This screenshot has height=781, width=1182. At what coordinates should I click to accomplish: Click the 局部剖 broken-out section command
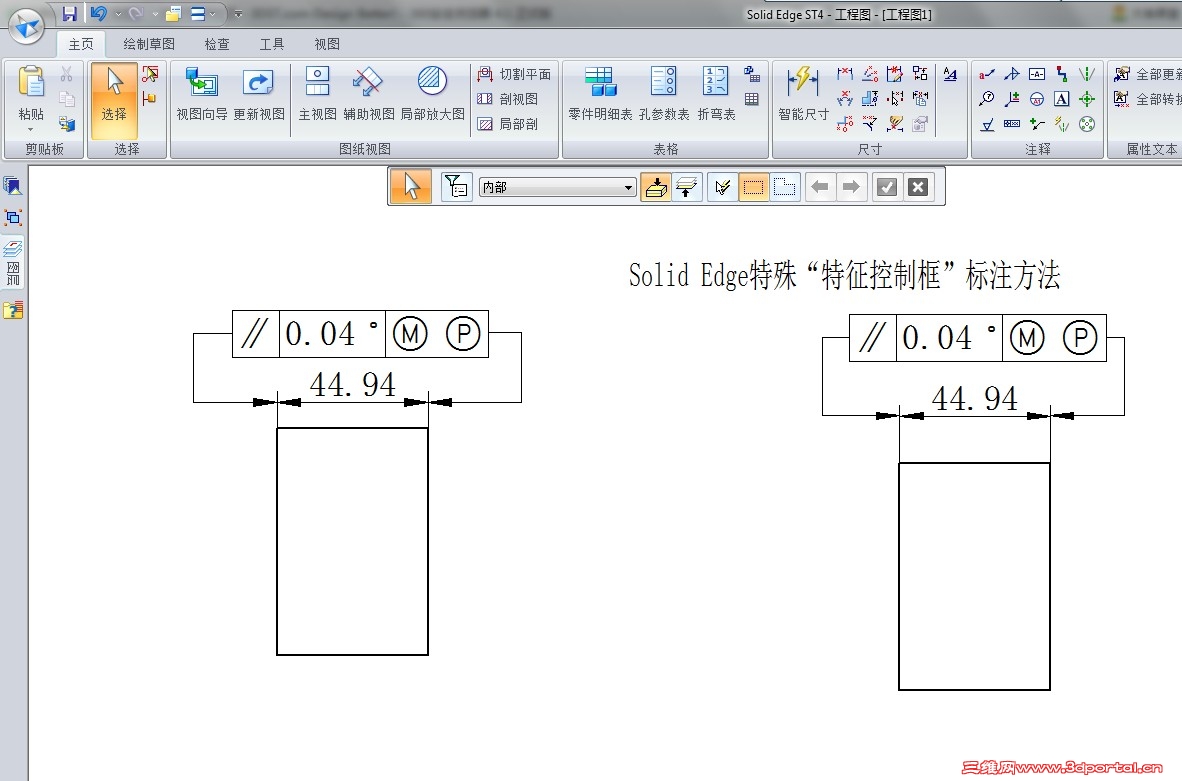[x=508, y=124]
